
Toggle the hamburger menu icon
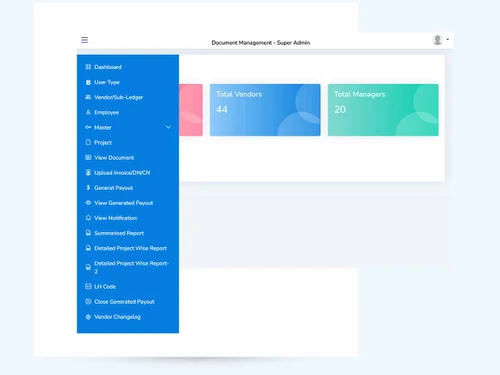pyautogui.click(x=84, y=40)
